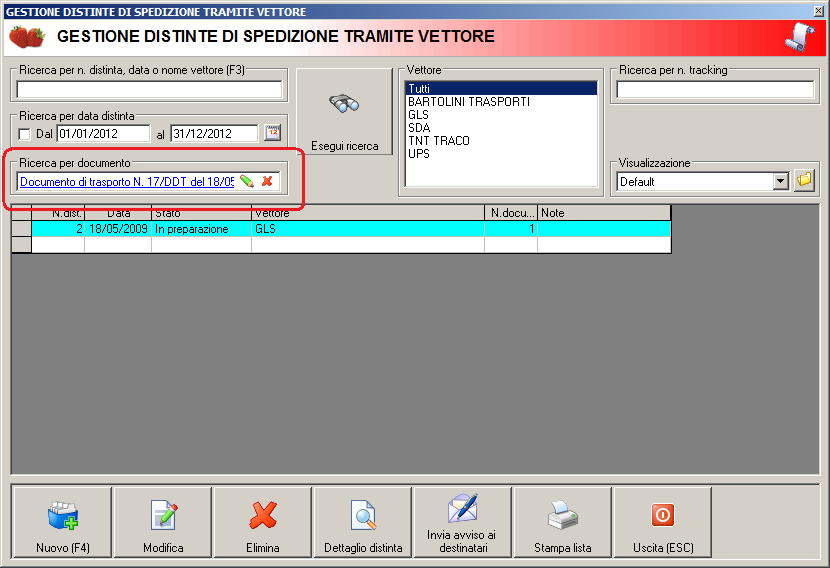Select SDA in Vettore list
This screenshot has width=830, height=568.
pos(501,128)
